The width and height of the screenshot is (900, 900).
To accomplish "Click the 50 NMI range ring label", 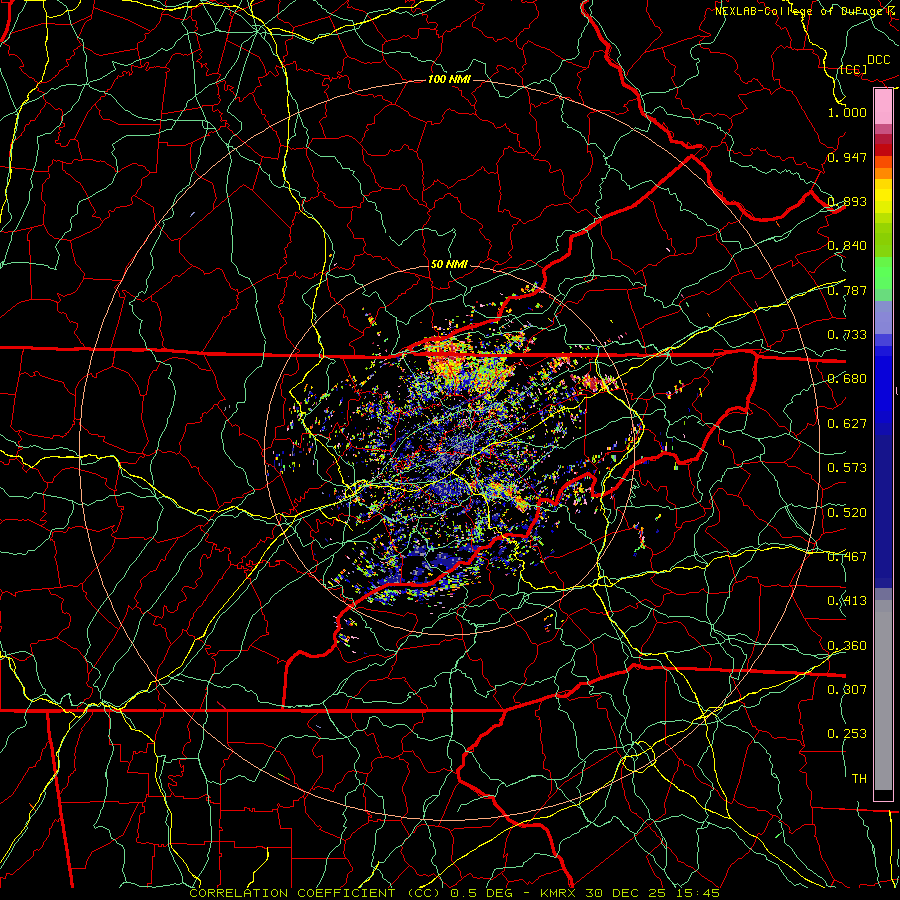I will tap(449, 264).
